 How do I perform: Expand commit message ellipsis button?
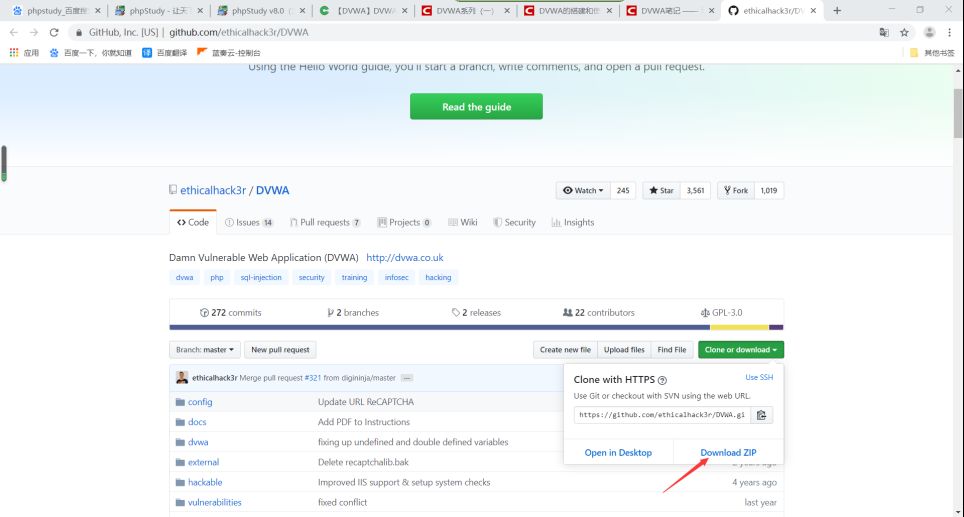click(x=407, y=378)
